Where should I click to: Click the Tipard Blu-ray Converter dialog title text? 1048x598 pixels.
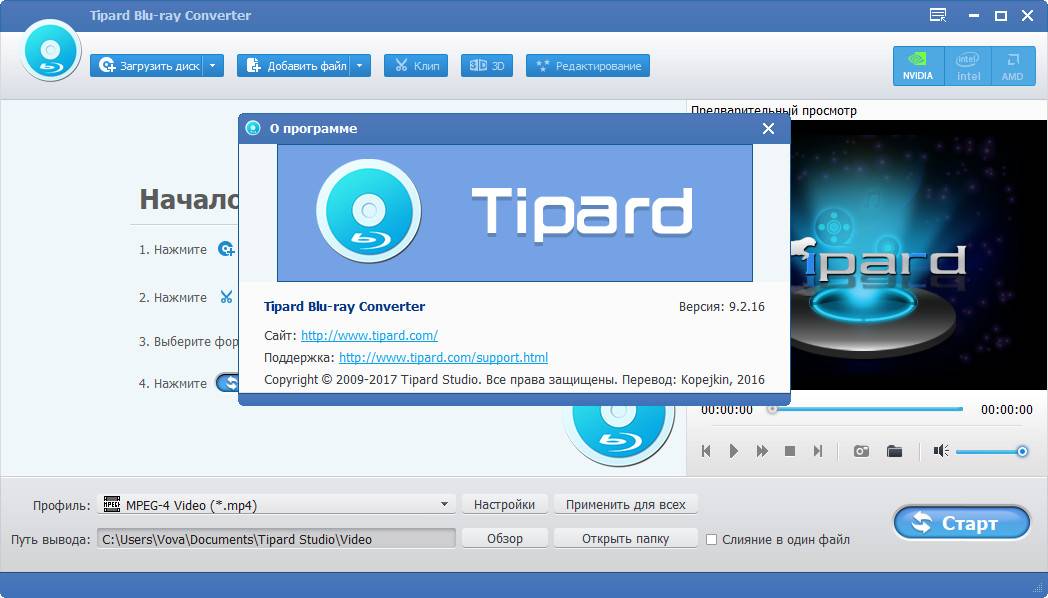point(344,307)
